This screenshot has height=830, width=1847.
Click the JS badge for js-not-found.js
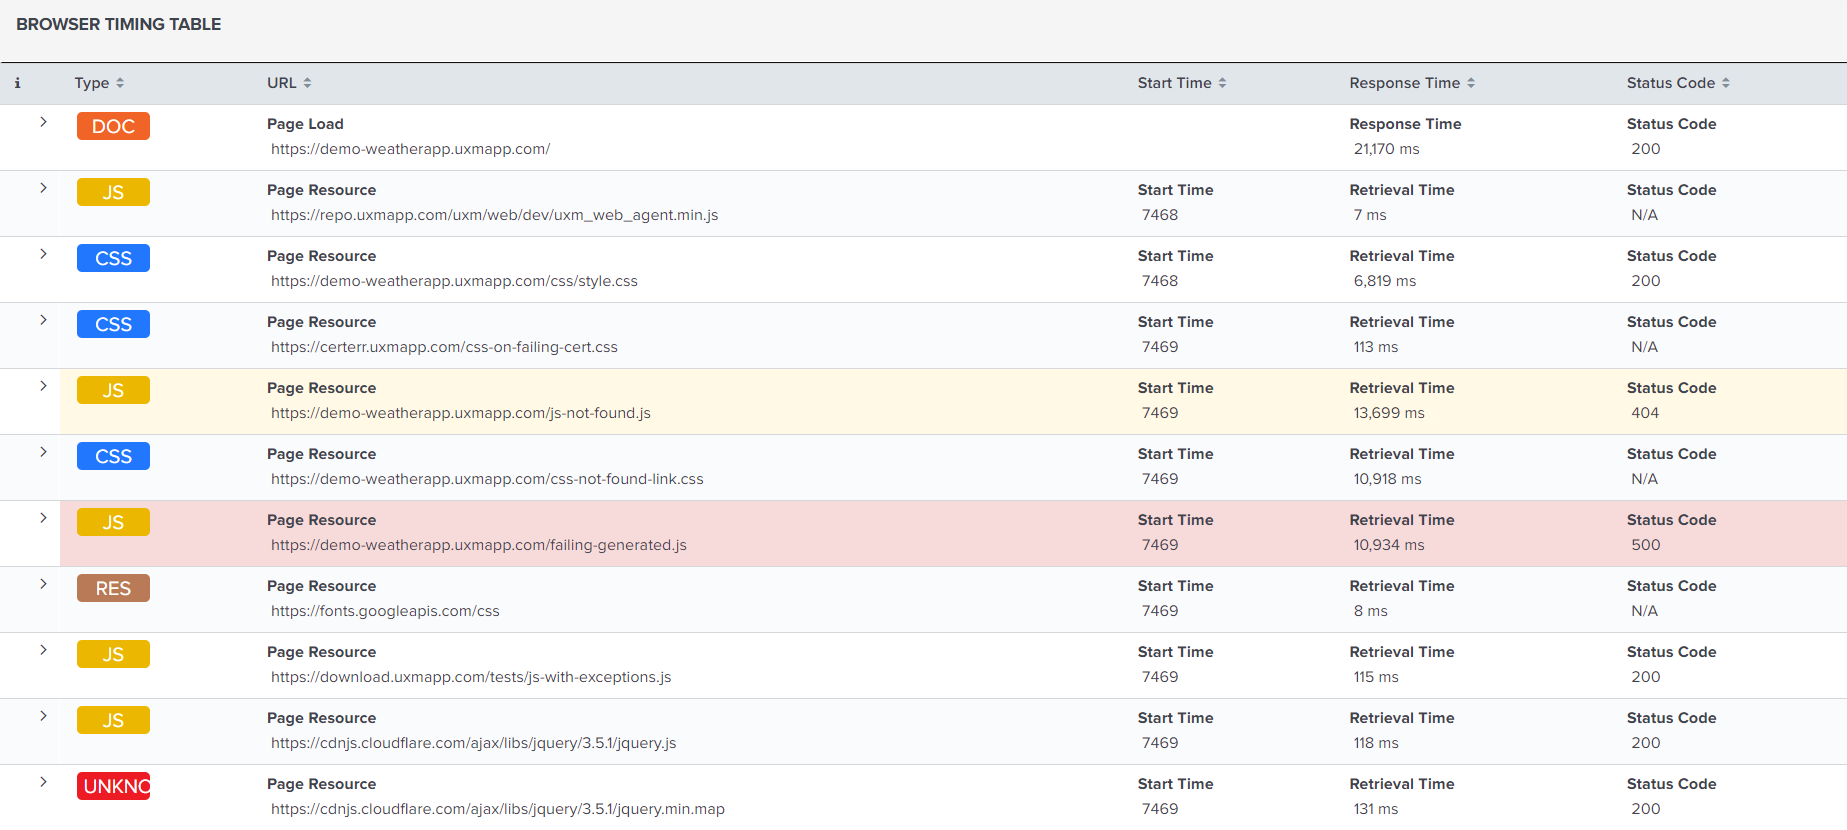[113, 390]
